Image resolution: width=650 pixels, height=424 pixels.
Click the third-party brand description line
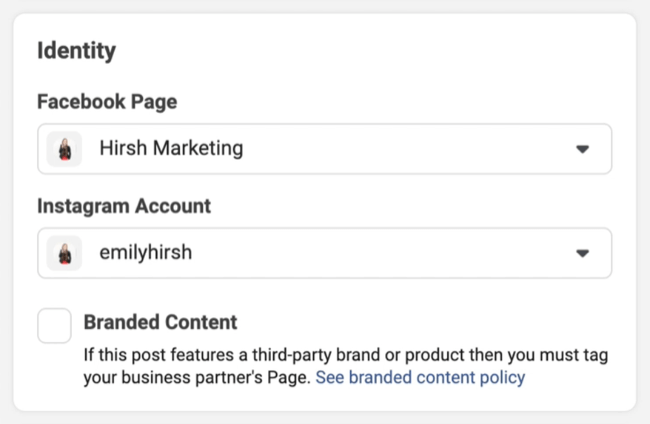click(345, 356)
